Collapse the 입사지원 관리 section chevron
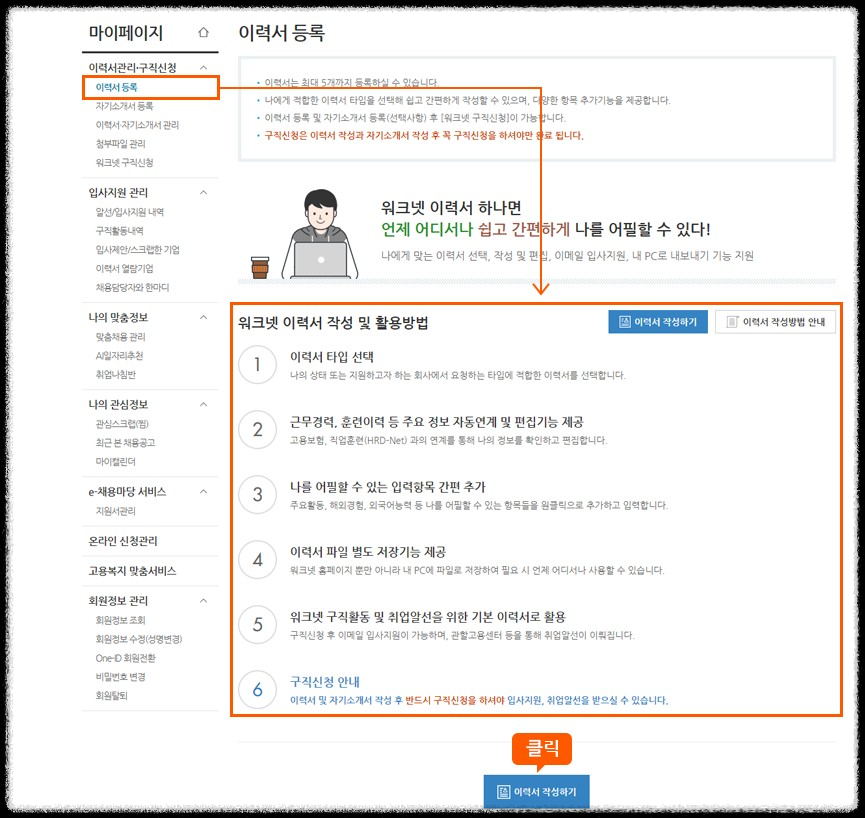 [204, 192]
